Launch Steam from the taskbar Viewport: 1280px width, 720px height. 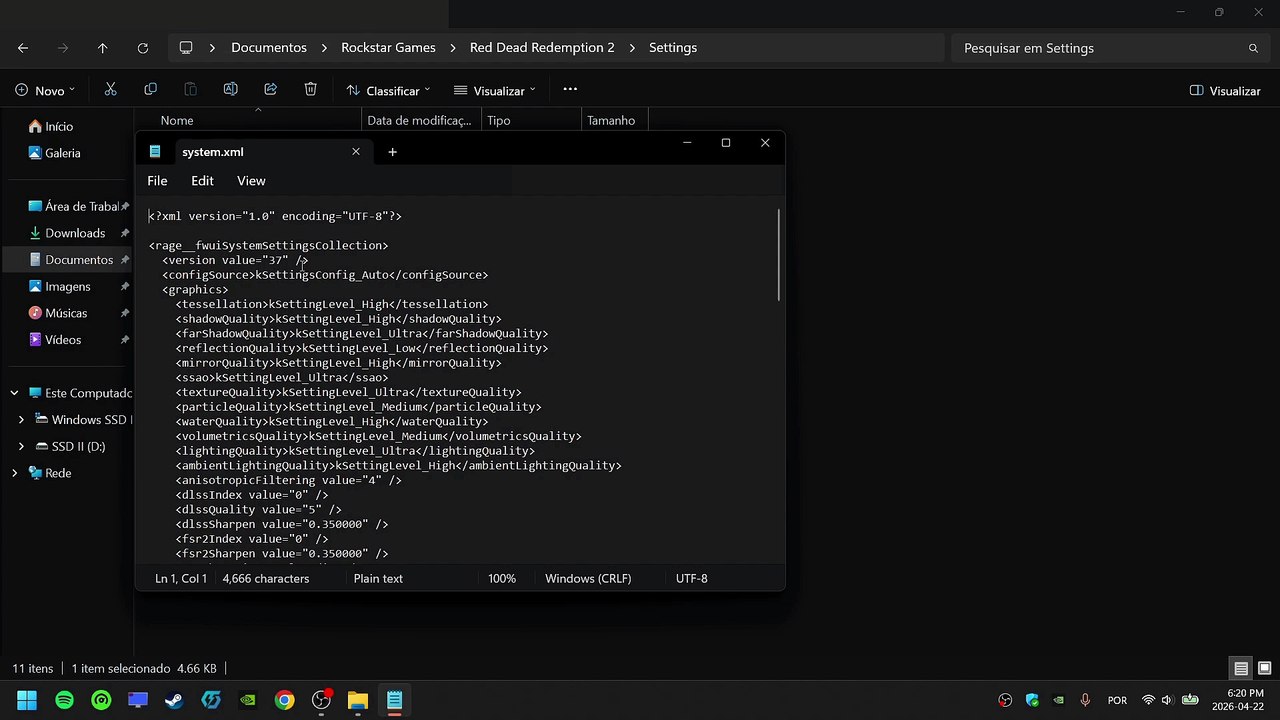174,700
